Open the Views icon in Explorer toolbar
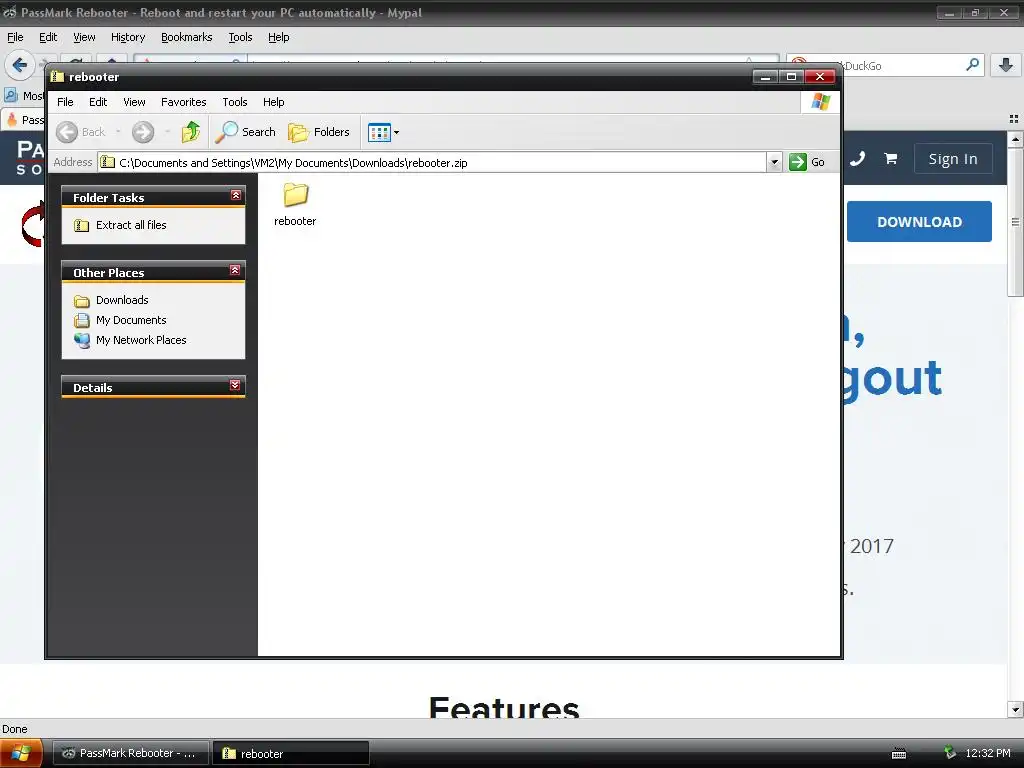The image size is (1024, 768). (x=379, y=133)
